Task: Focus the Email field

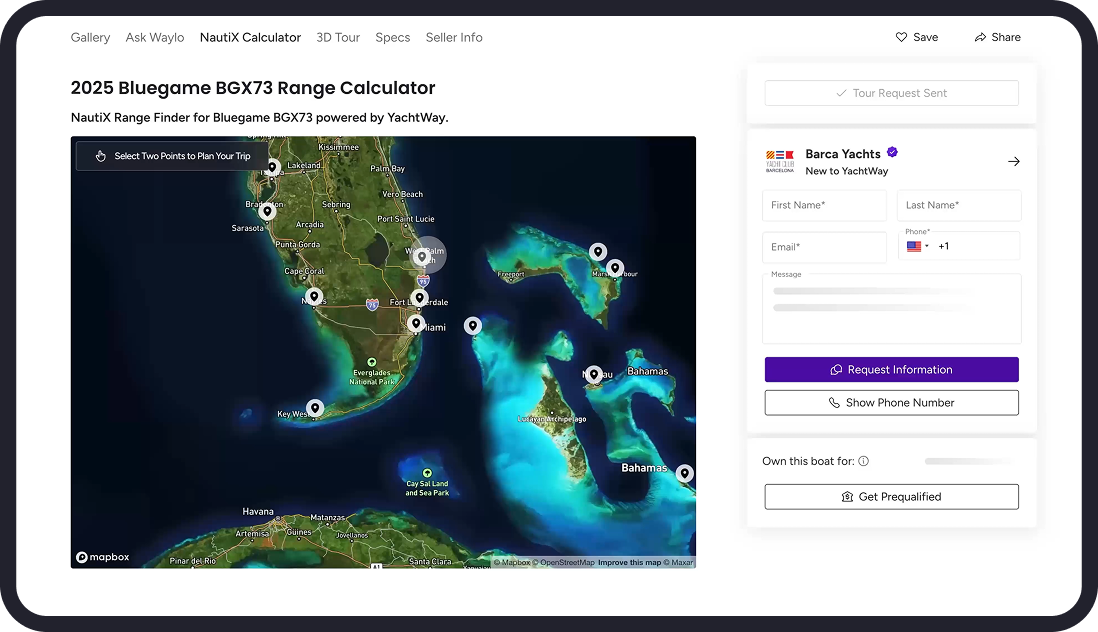Action: pyautogui.click(x=824, y=247)
